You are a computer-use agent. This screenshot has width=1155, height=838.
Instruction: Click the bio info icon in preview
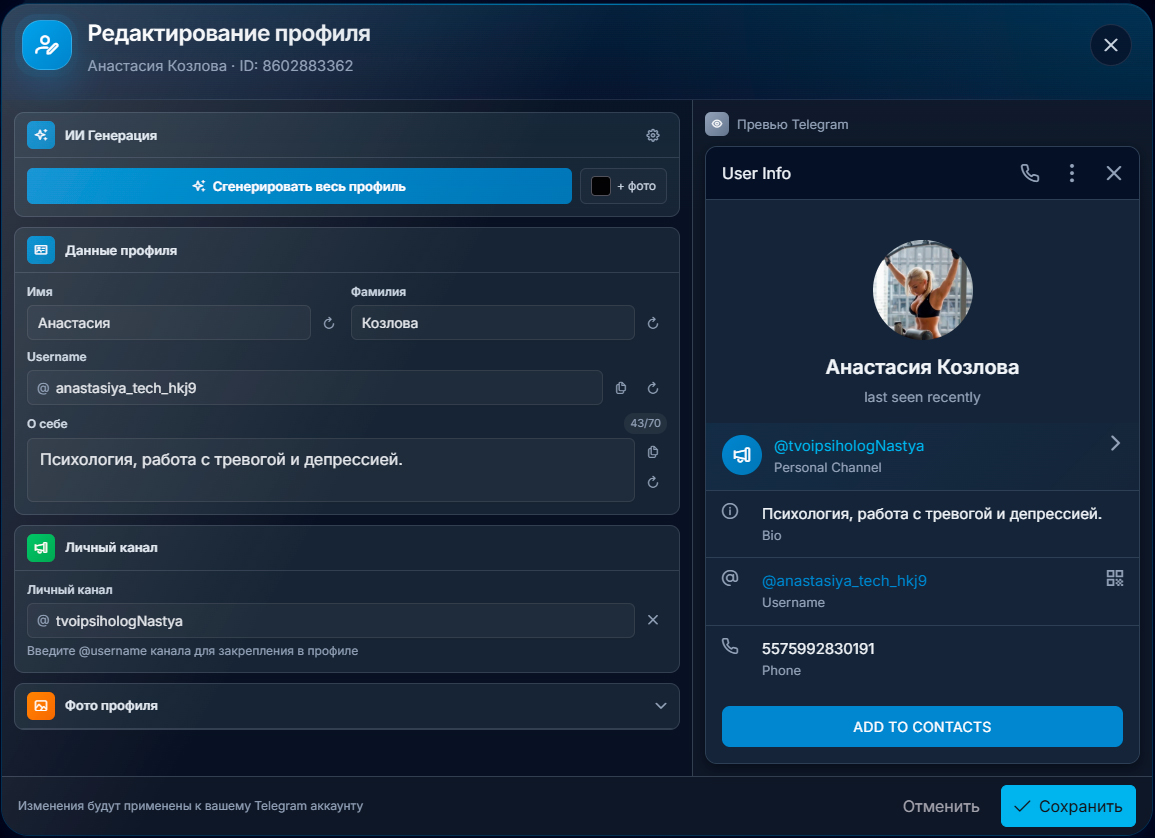(730, 511)
